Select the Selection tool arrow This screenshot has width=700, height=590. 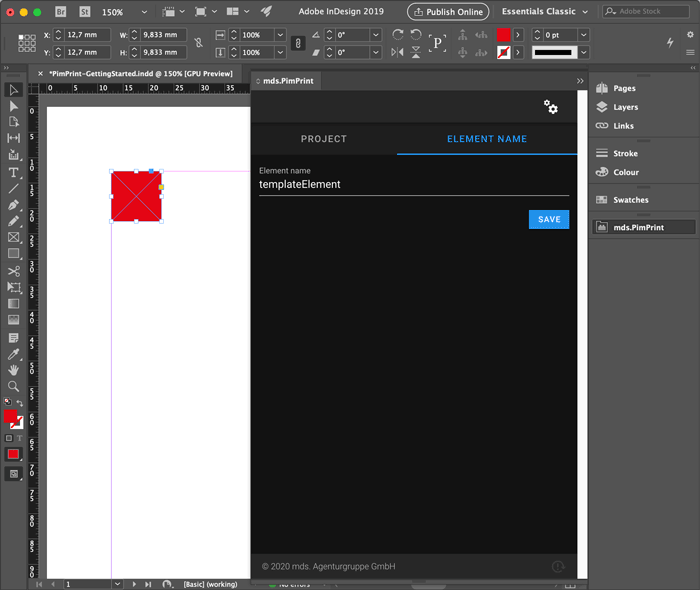13,90
